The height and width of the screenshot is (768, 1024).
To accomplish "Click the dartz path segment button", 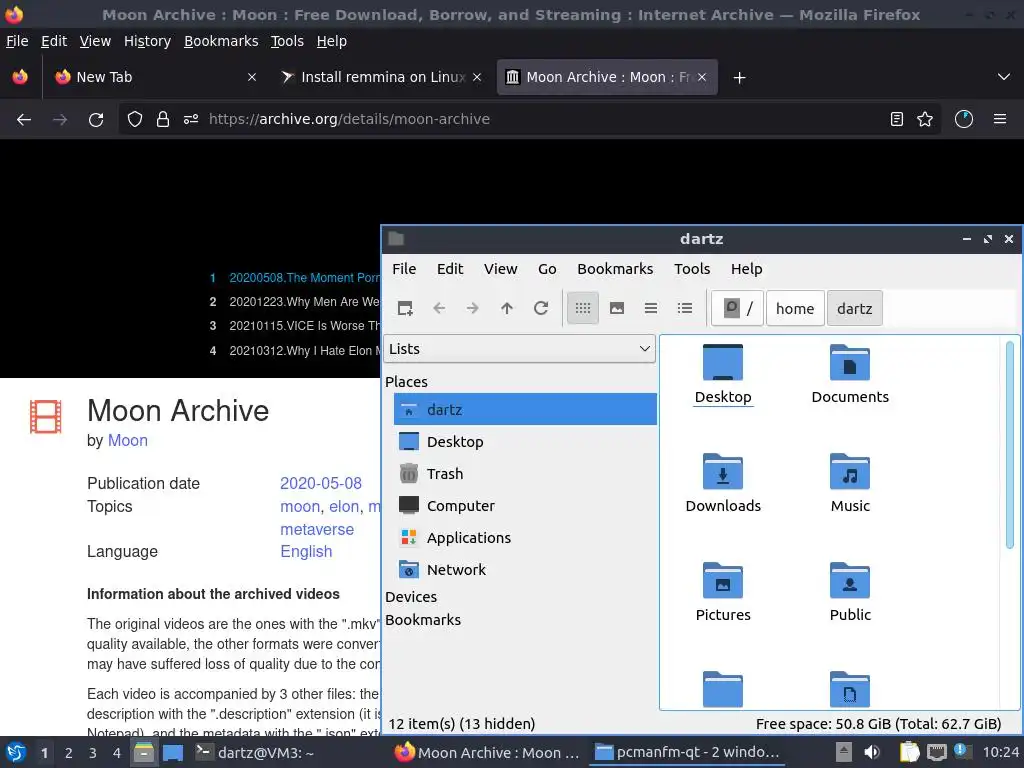I will click(x=854, y=308).
